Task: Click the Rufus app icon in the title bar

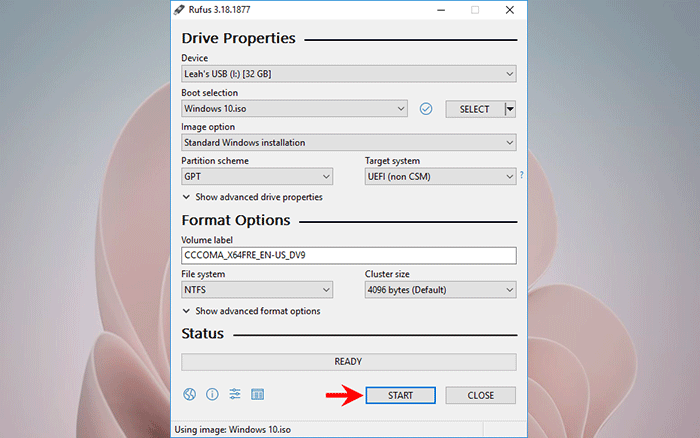Action: coord(179,10)
